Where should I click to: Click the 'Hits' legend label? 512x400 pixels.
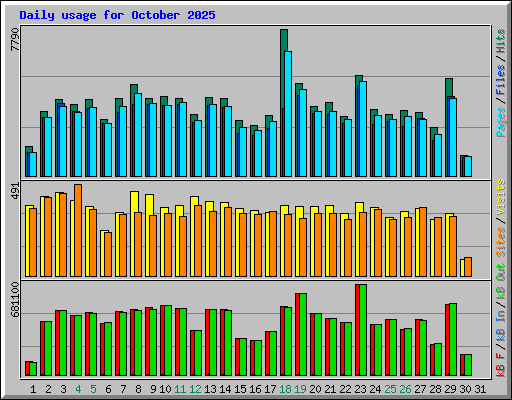point(501,41)
